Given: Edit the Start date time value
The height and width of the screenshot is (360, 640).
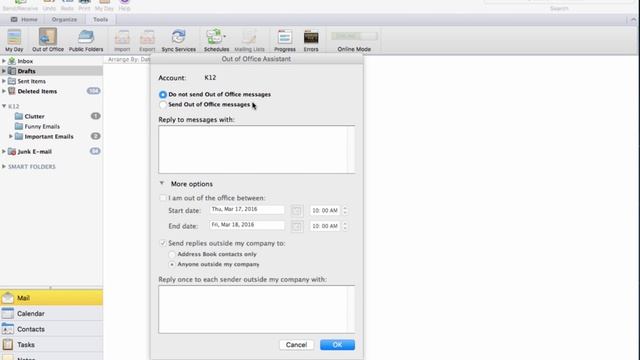Looking at the screenshot, I should pyautogui.click(x=325, y=211).
